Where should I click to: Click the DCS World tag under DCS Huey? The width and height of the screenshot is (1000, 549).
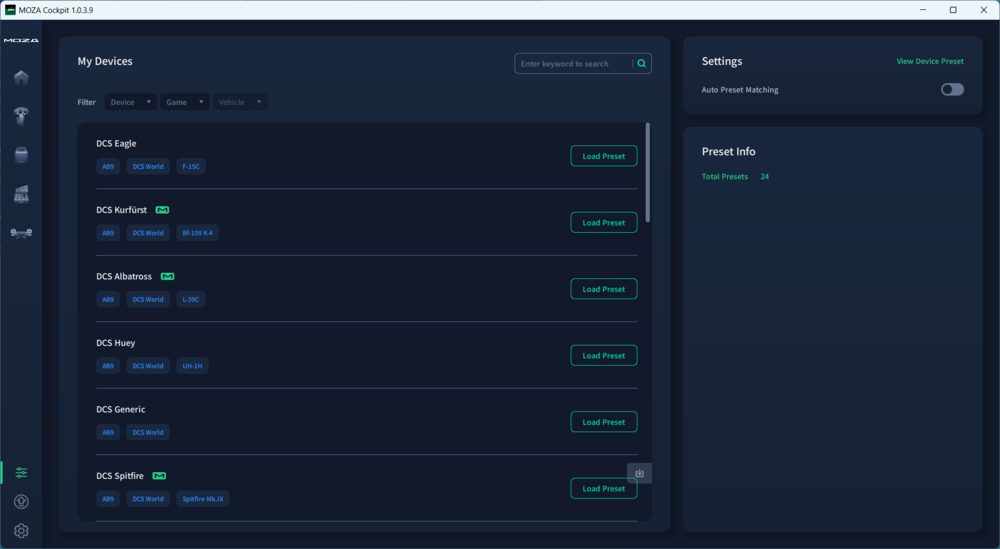148,366
